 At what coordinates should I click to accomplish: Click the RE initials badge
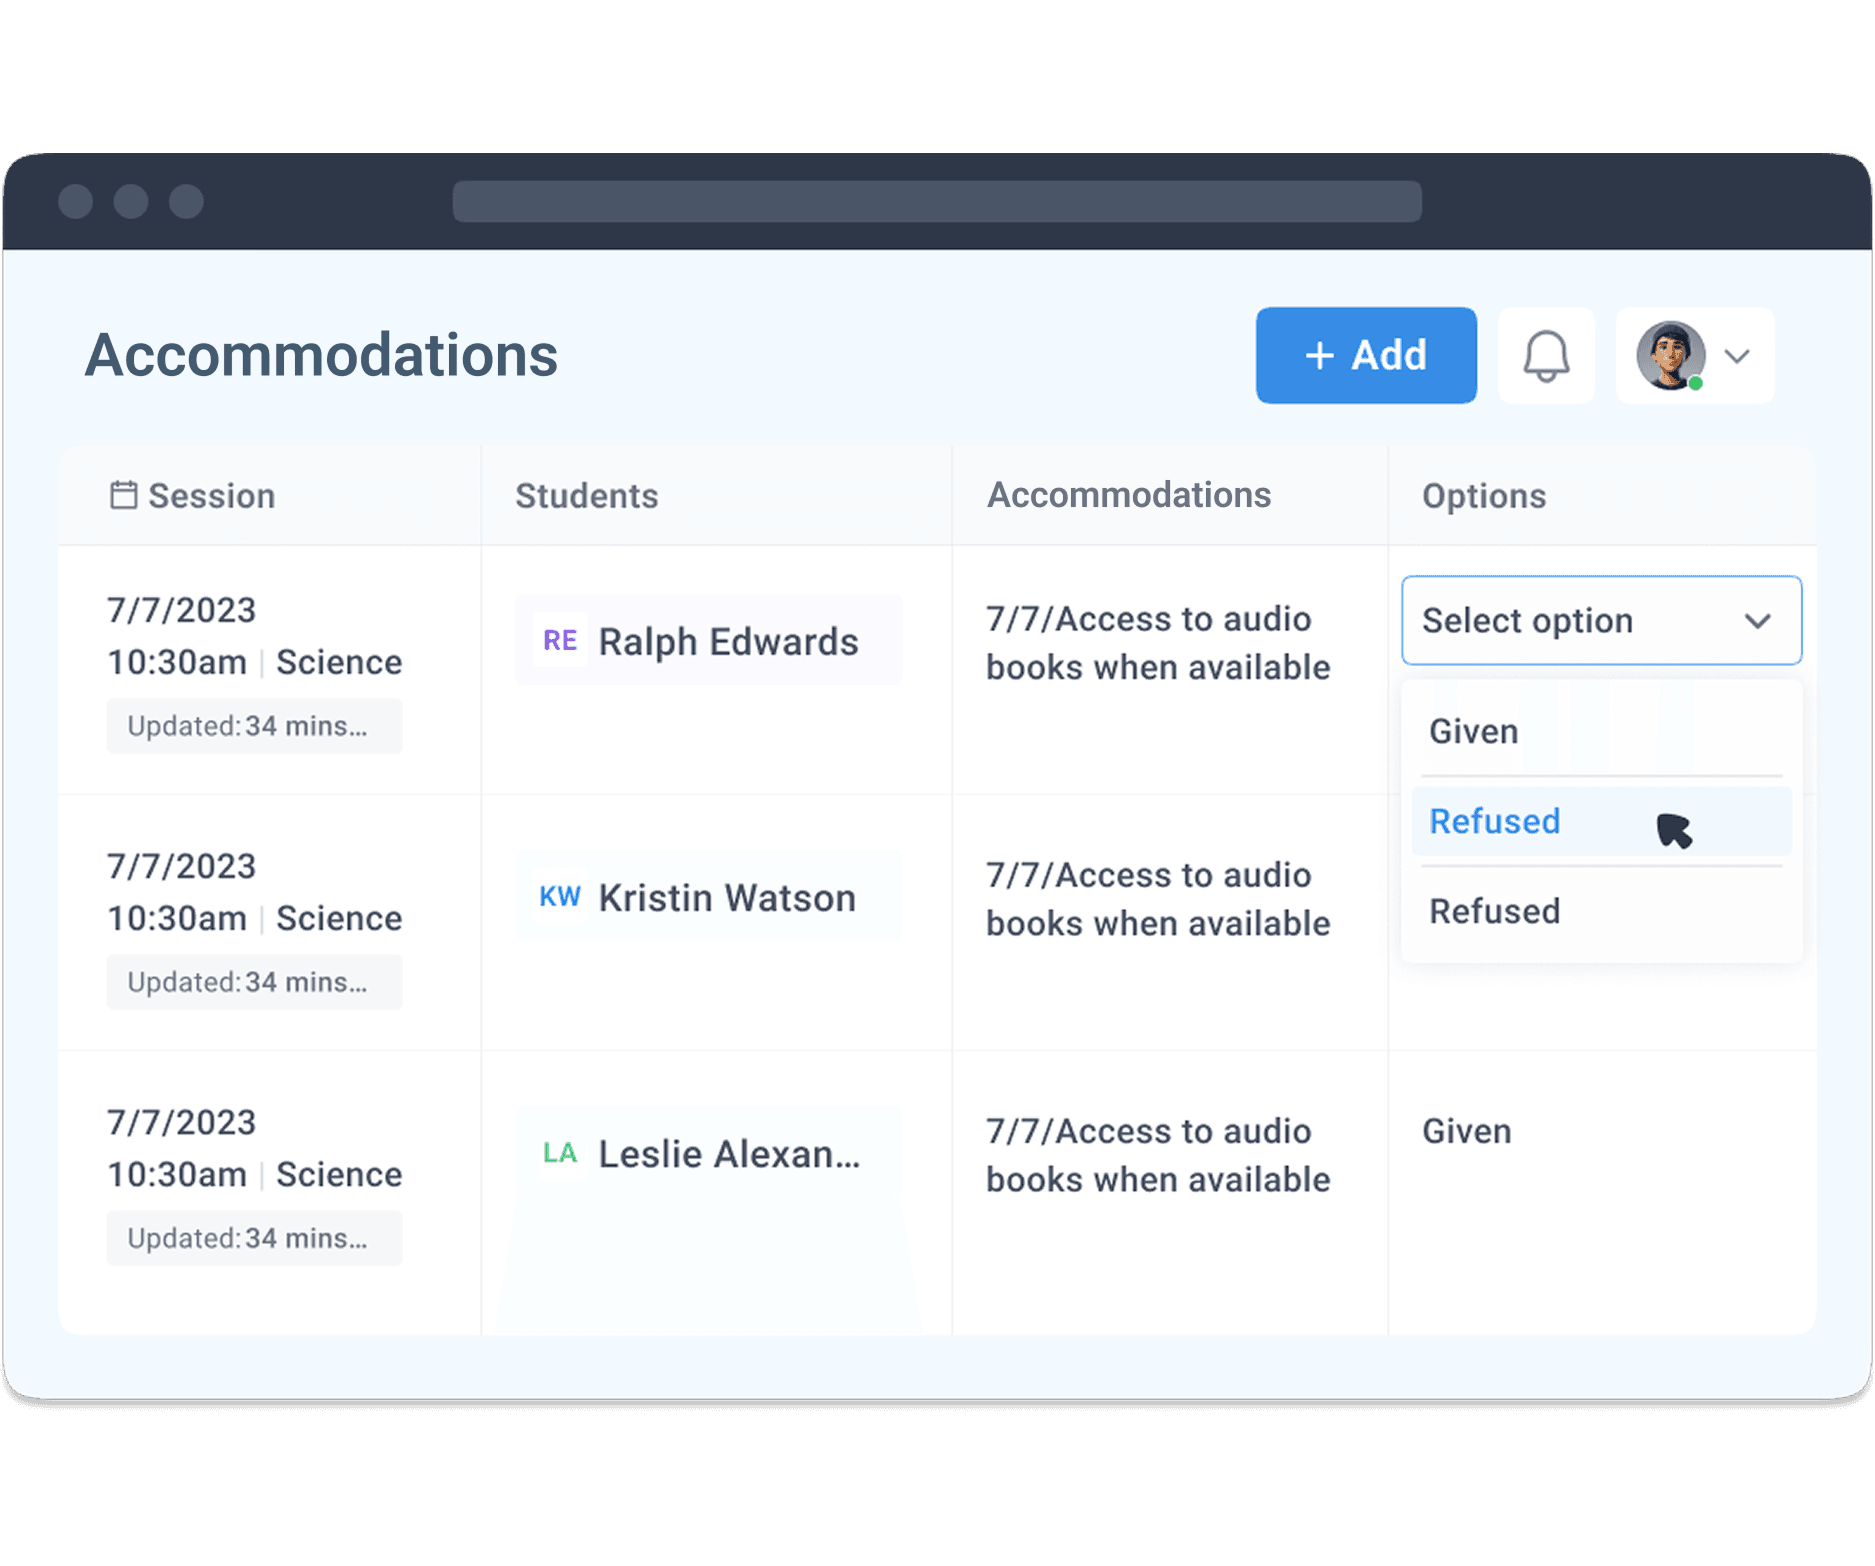tap(559, 641)
